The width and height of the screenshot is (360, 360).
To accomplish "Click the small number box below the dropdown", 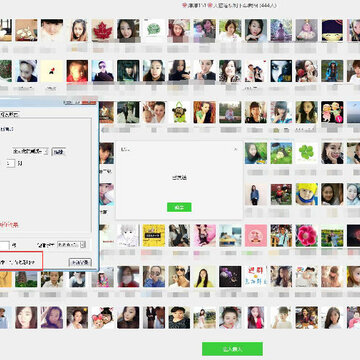I will click(10, 163).
